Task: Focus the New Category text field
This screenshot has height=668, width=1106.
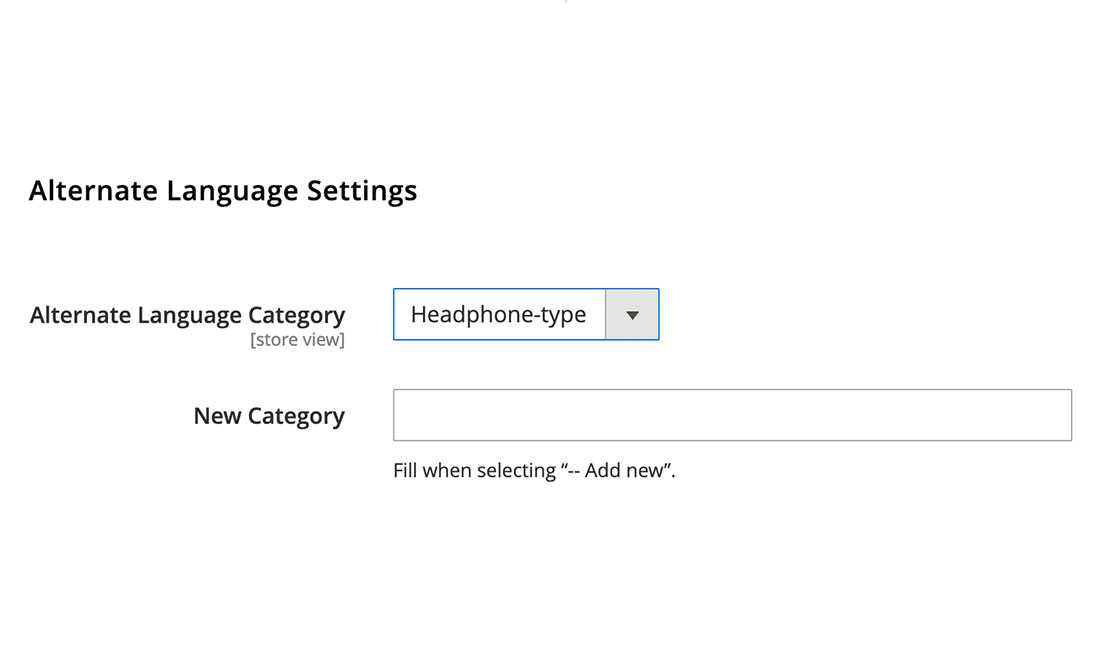Action: [732, 415]
